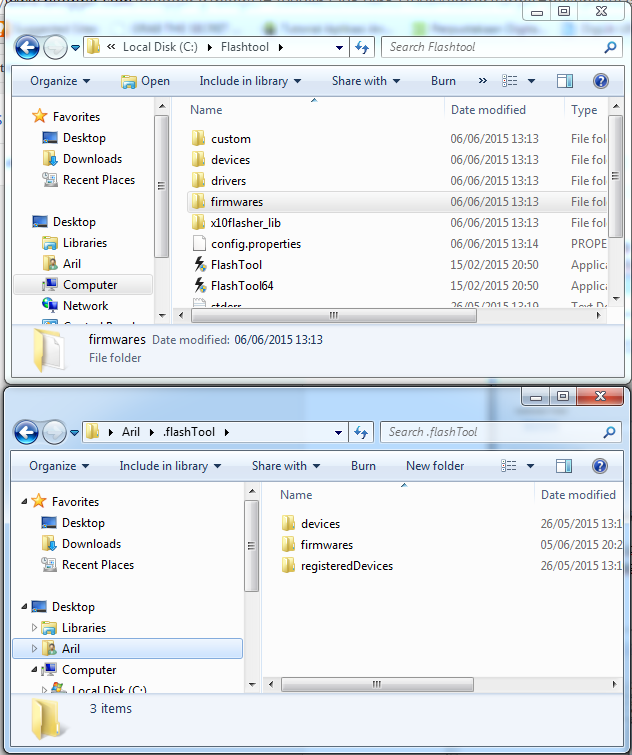The height and width of the screenshot is (755, 632).
Task: Collapse Favorites tree in .flashTool window
Action: click(24, 501)
